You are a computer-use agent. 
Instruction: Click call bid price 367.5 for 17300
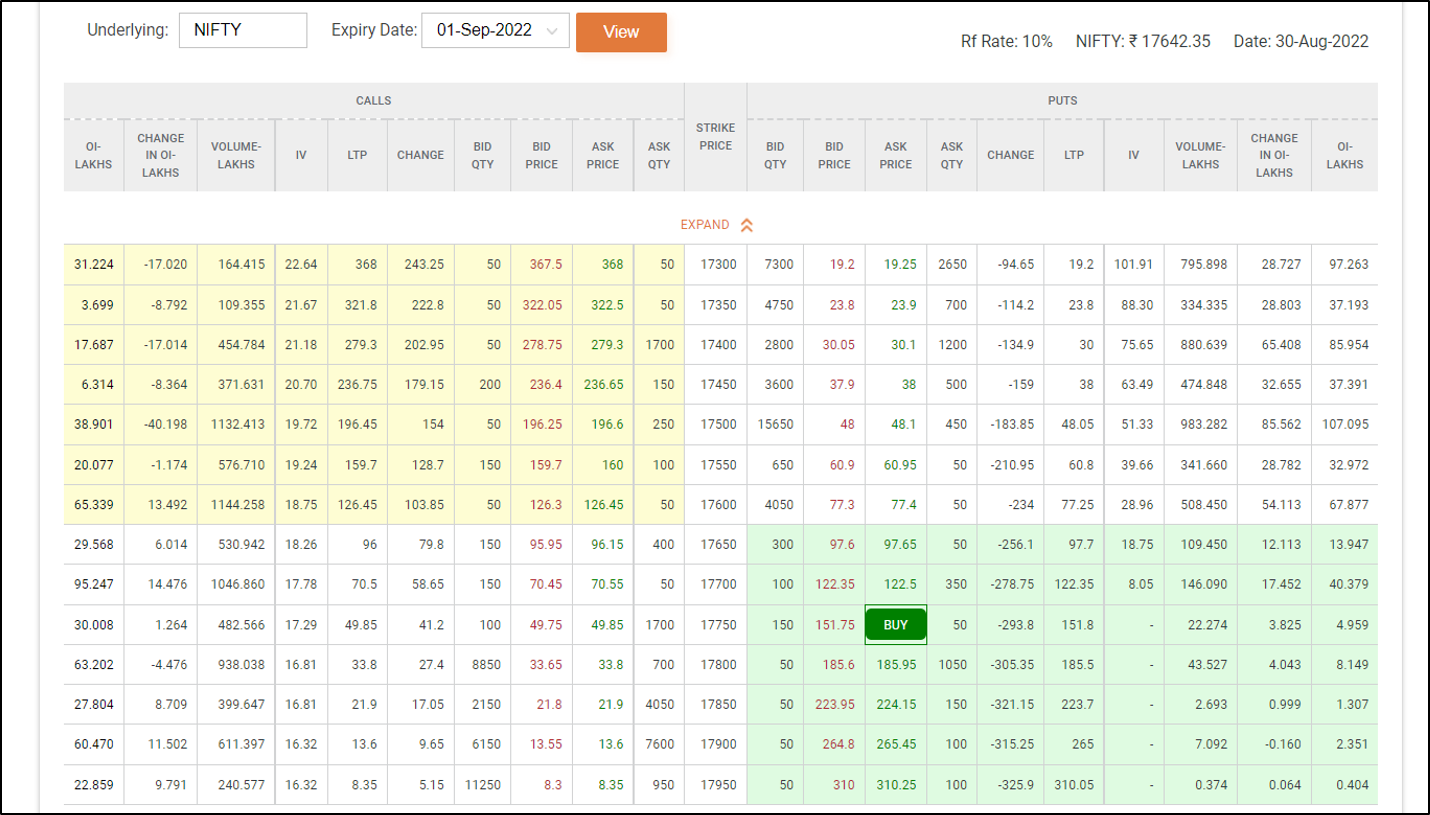[x=541, y=264]
